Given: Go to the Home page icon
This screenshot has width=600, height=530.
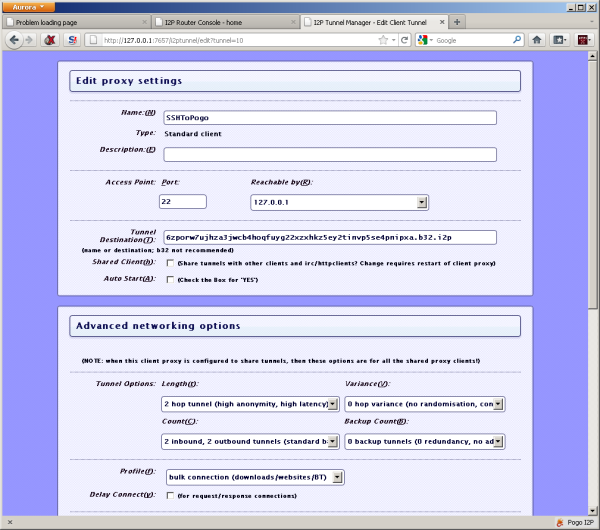Looking at the screenshot, I should click(x=537, y=40).
